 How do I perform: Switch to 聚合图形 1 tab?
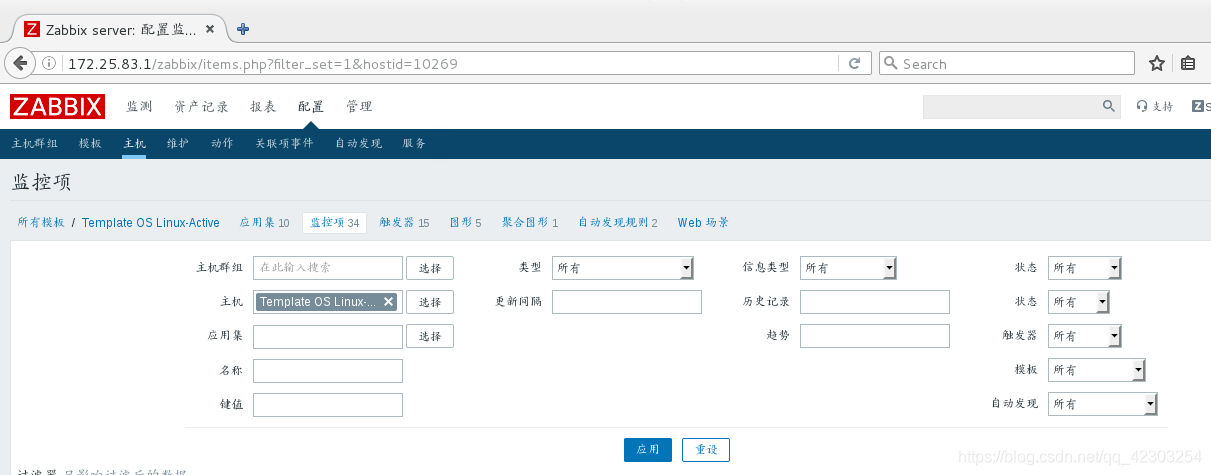530,222
